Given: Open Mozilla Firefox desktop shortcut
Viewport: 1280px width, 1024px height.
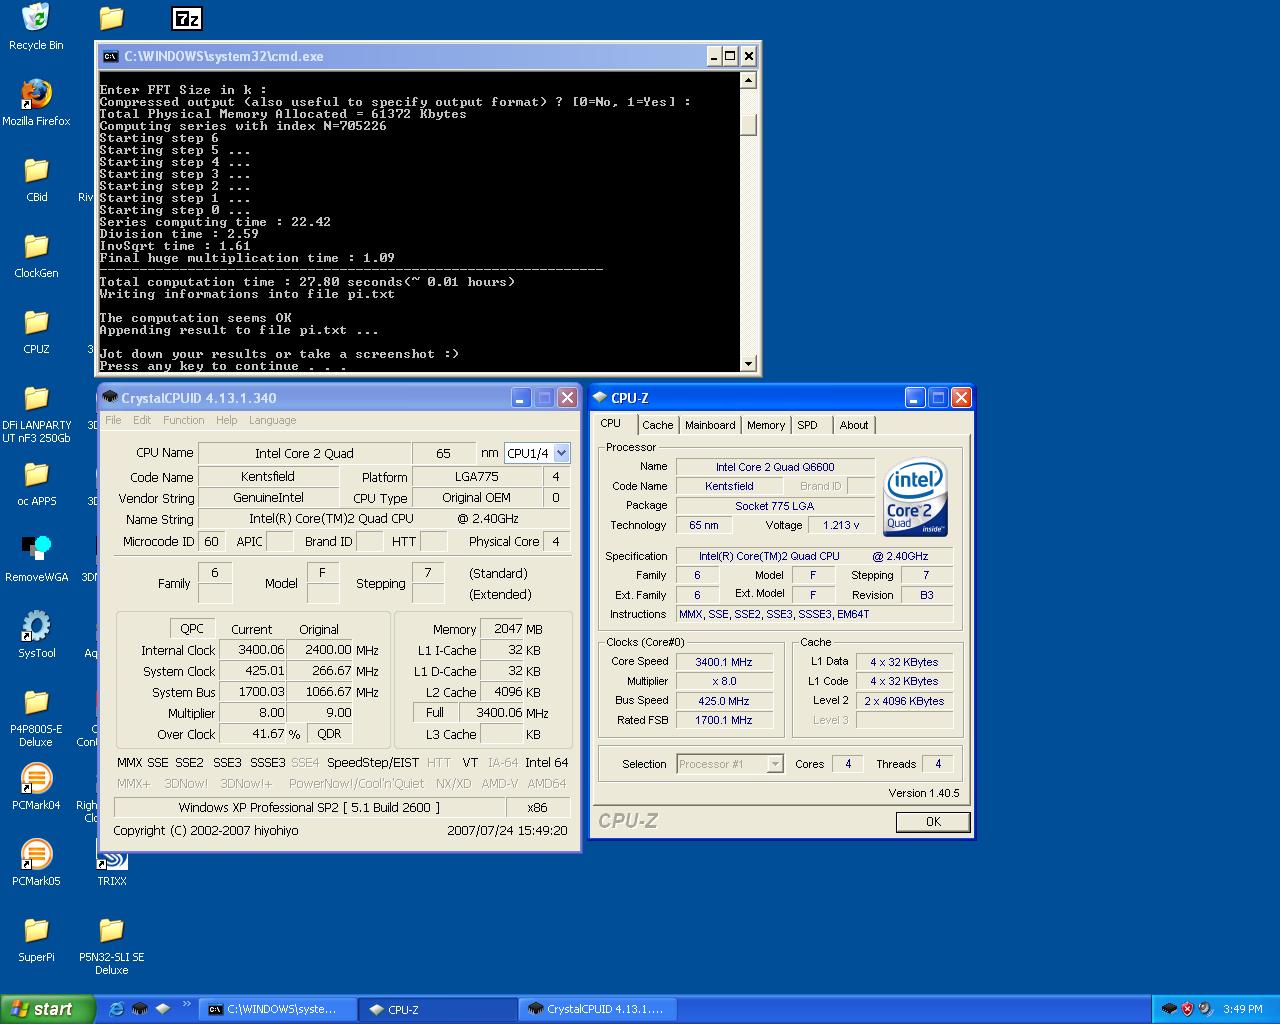Looking at the screenshot, I should click(36, 103).
